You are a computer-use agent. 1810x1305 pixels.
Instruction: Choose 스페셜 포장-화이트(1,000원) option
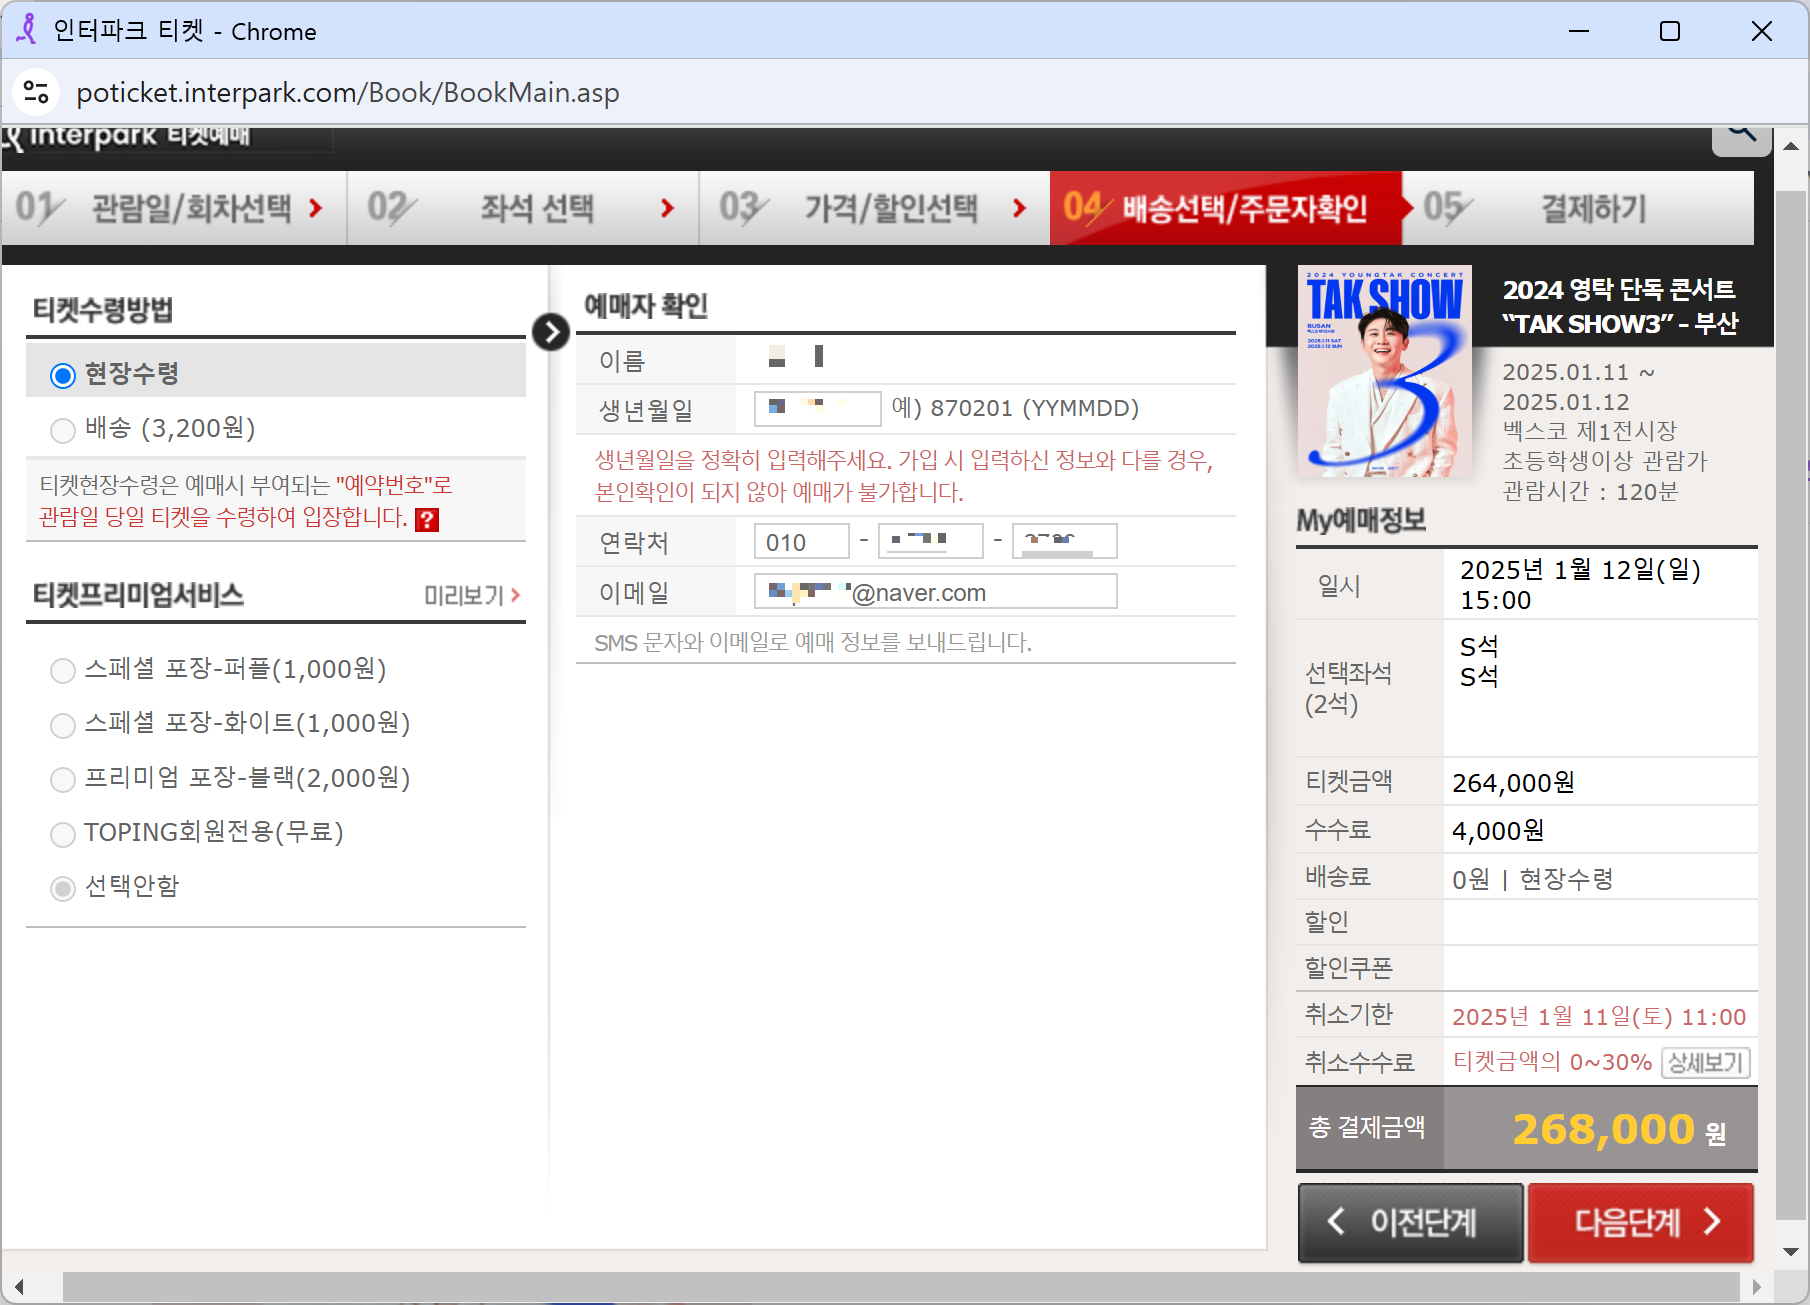click(63, 725)
